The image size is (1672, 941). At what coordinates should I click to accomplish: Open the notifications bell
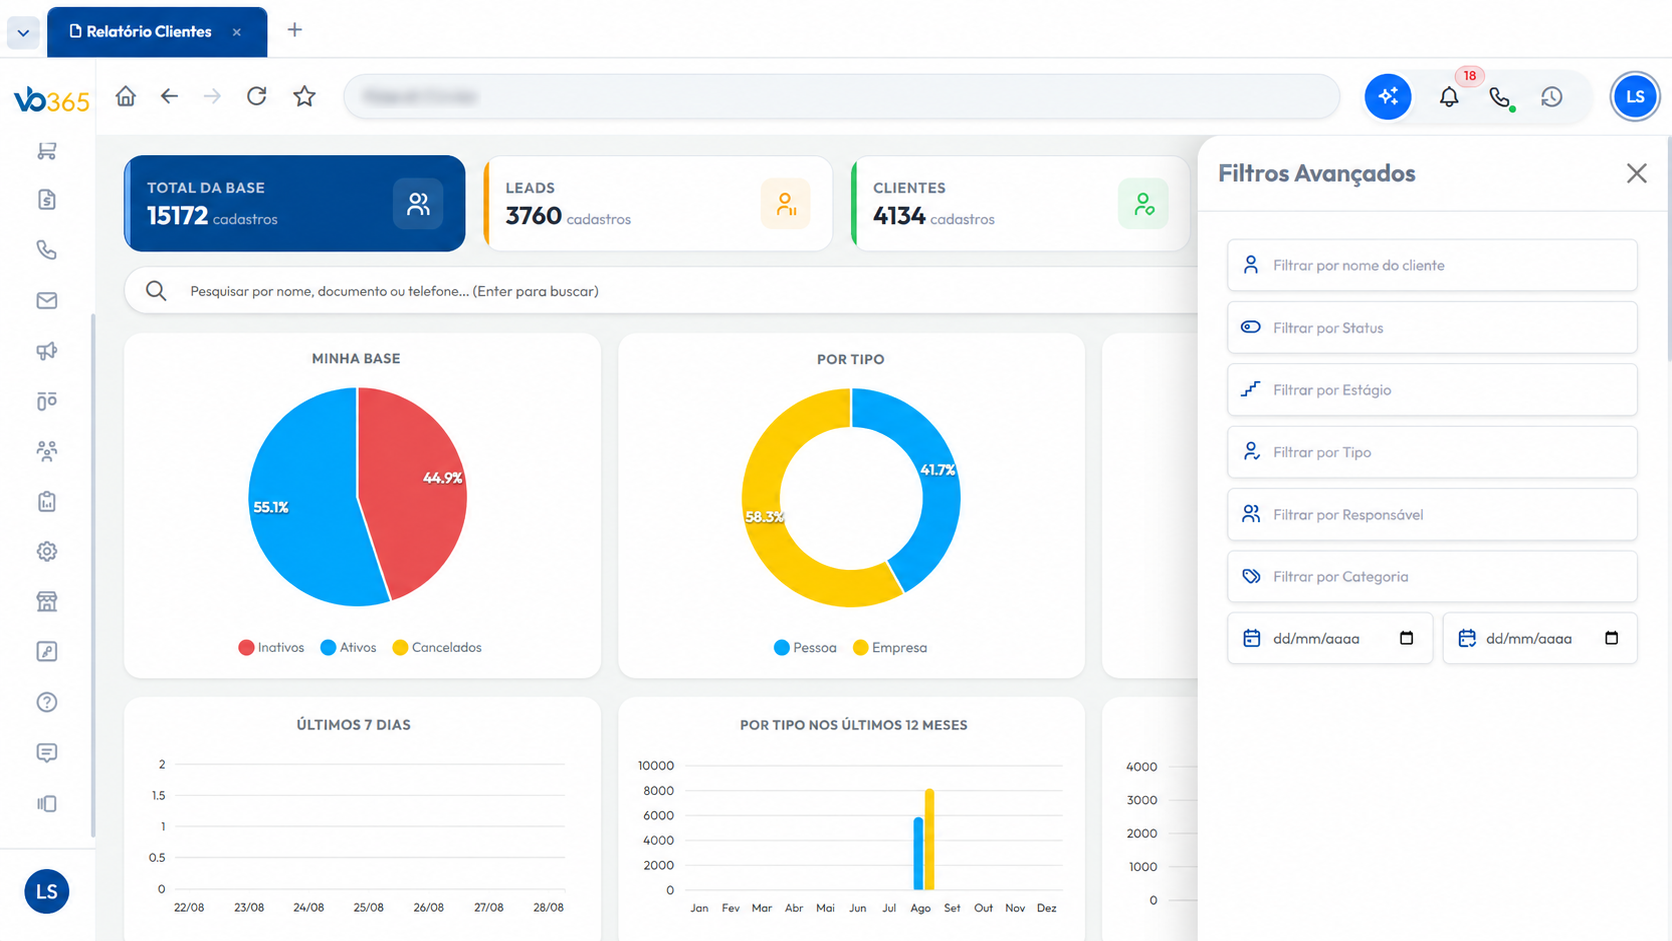(1449, 97)
